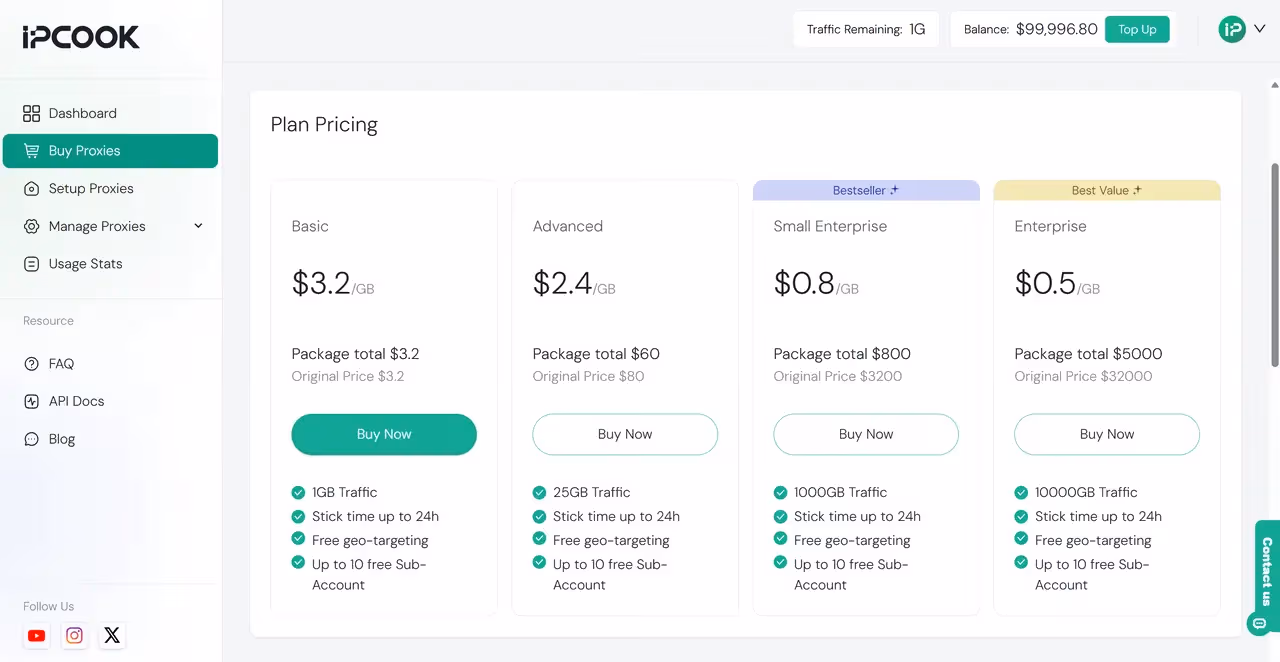This screenshot has height=662, width=1280.
Task: Open Setup Proxies via its gear icon
Action: [x=31, y=188]
